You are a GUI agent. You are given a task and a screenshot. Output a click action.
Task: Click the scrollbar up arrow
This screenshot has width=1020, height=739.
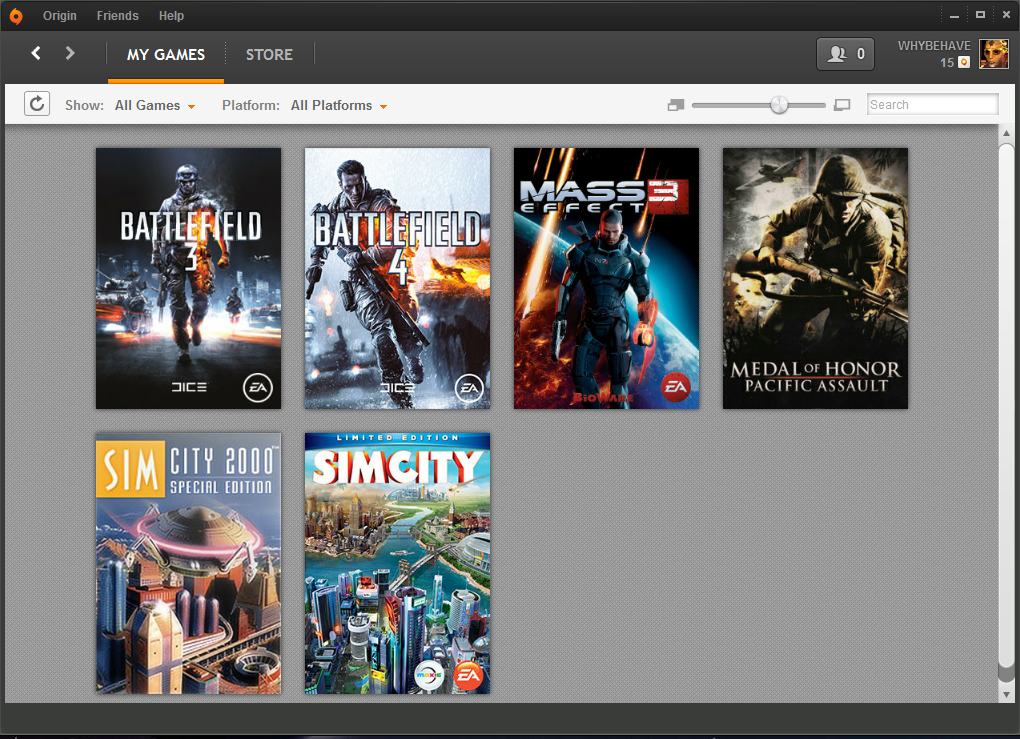click(x=1006, y=133)
